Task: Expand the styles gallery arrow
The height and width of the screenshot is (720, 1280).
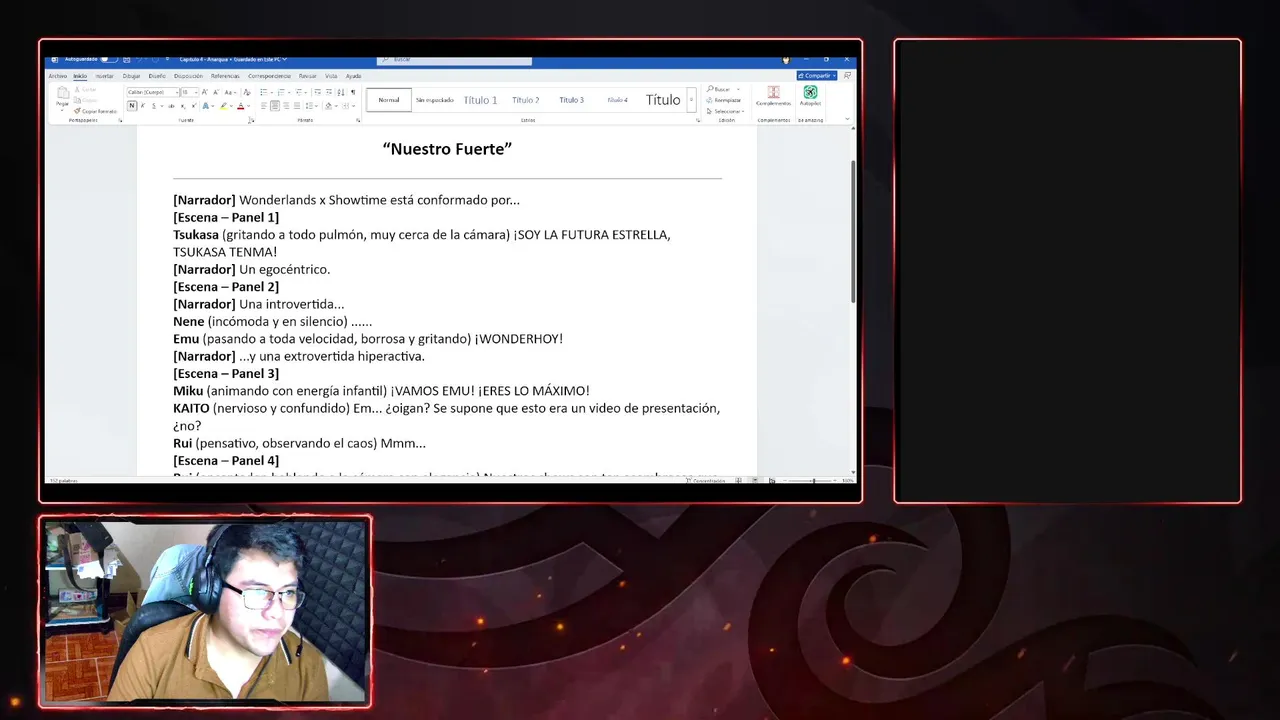Action: 691,99
